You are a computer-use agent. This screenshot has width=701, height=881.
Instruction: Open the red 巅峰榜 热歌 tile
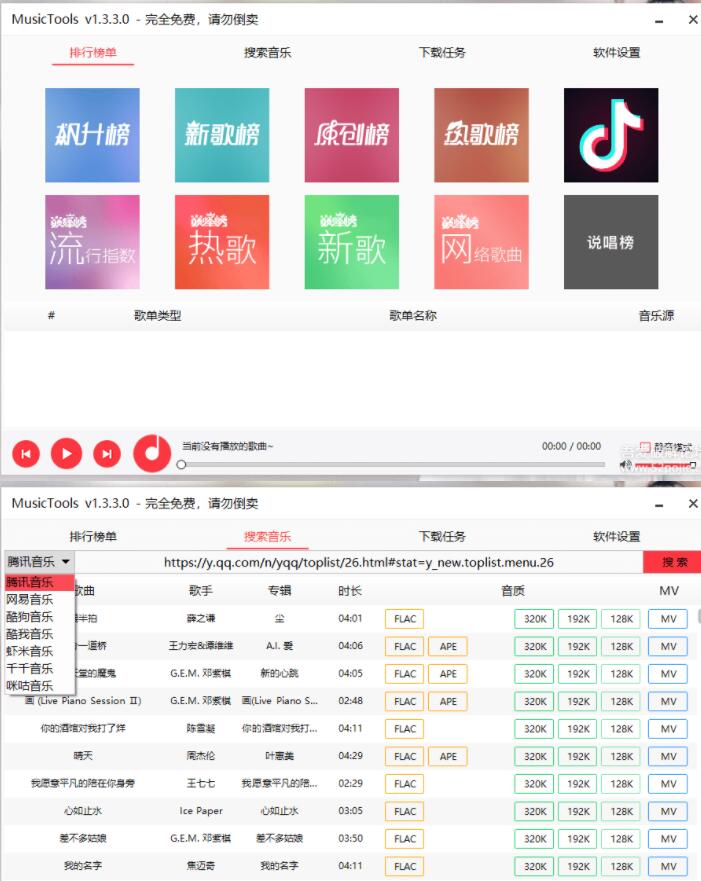click(222, 242)
